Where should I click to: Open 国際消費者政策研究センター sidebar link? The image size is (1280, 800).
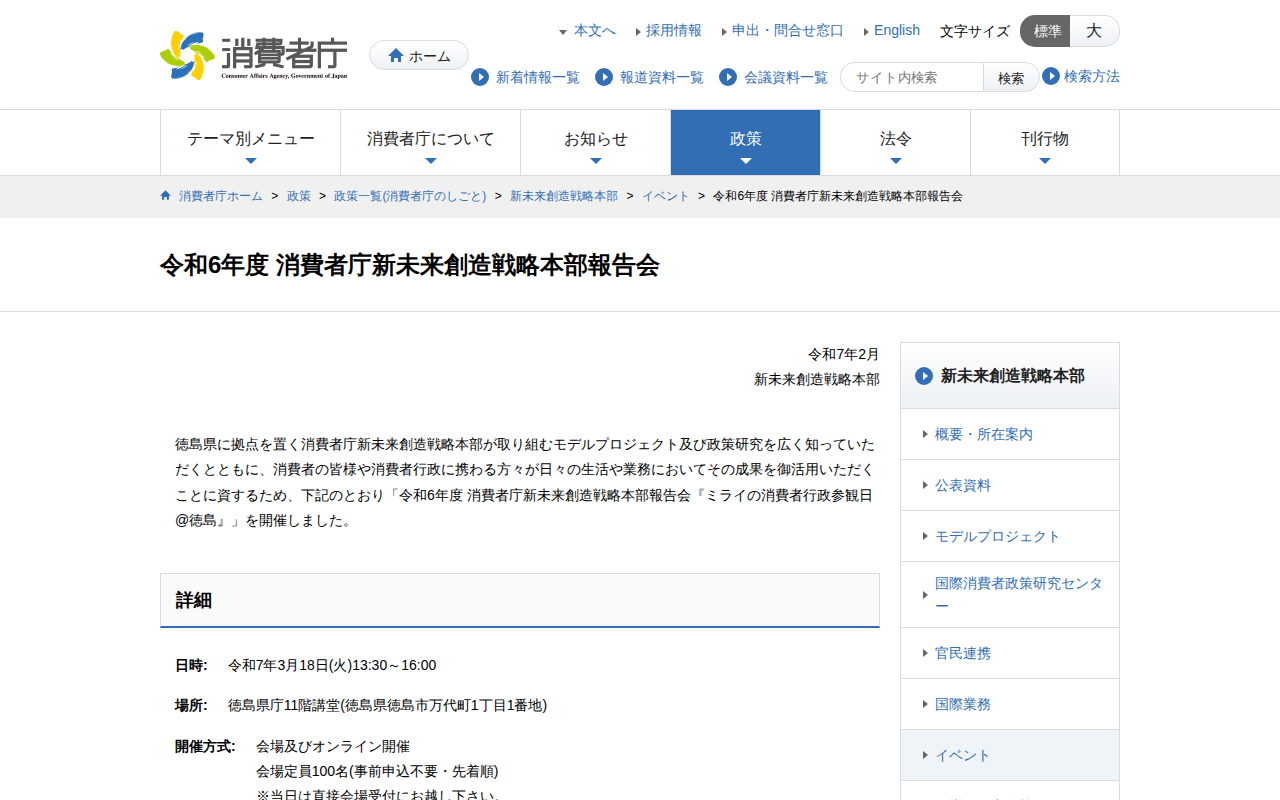1018,594
